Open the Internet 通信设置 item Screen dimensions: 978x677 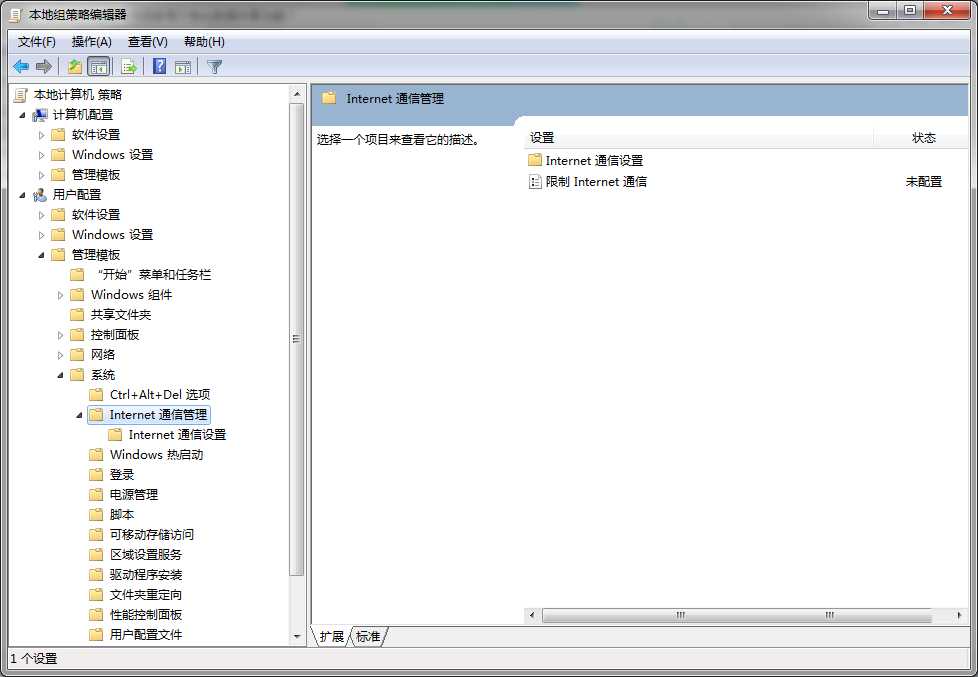(x=596, y=160)
